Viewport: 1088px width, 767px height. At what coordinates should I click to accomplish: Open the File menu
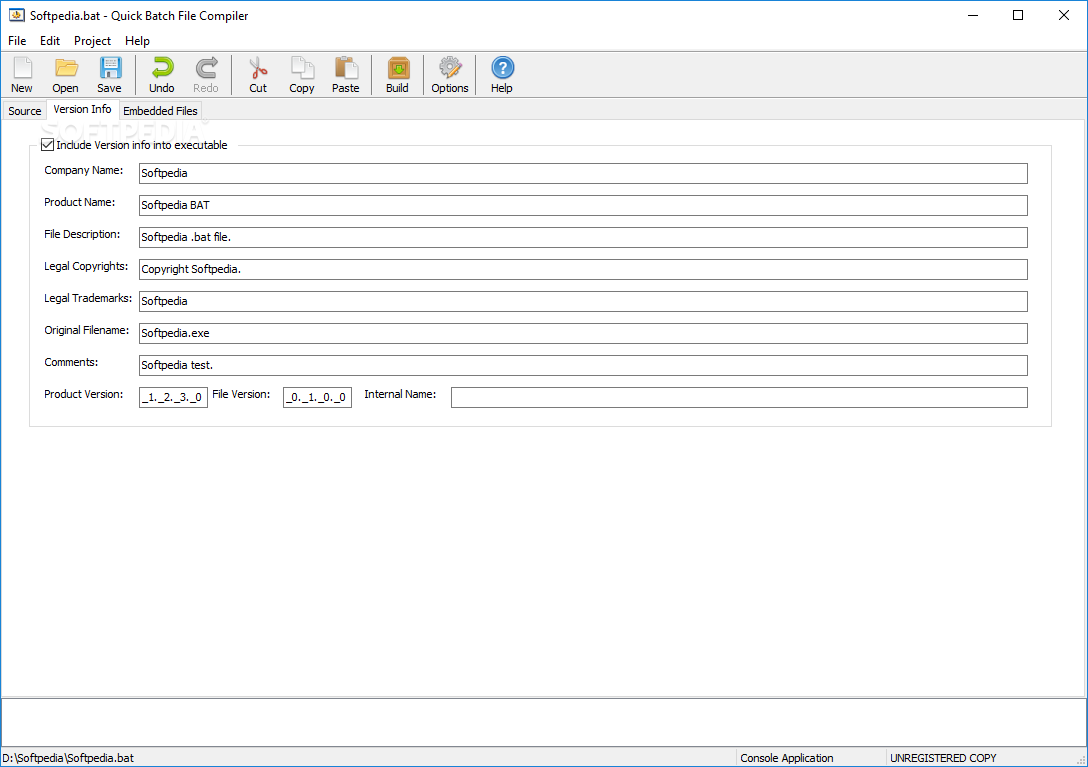click(x=17, y=41)
